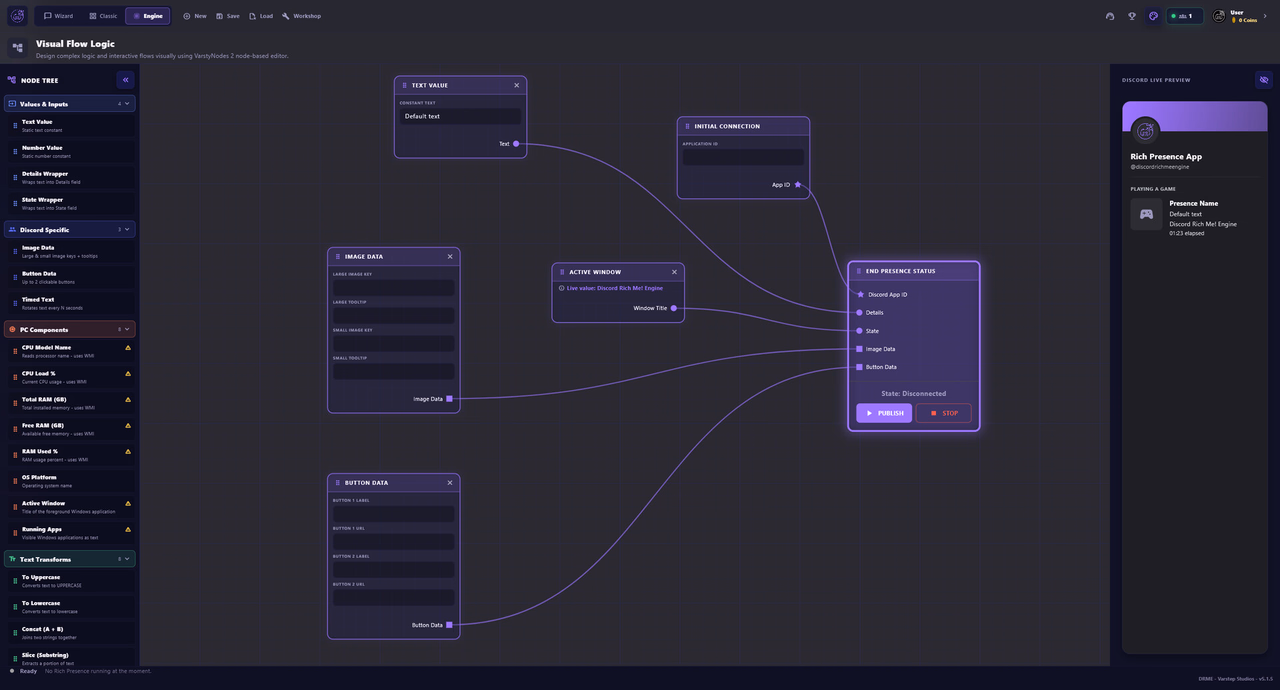Click the game controller icon in preview
This screenshot has width=1280, height=690.
pos(1146,214)
